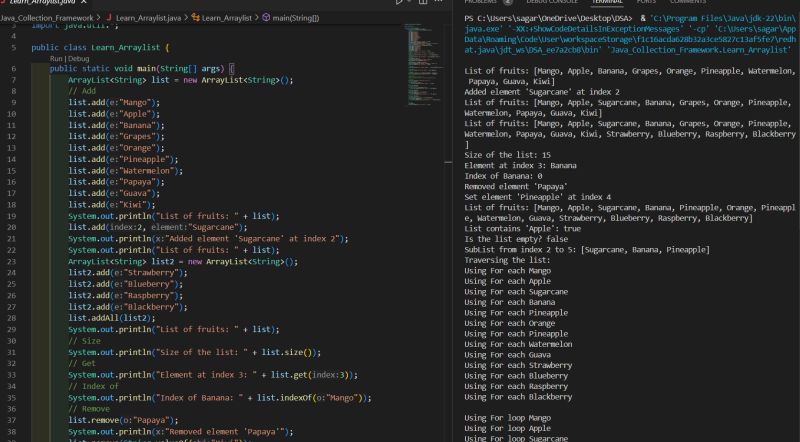Screen dimensions: 800x442
Task: Click the list.add("Mango") code line
Action: 114,103
